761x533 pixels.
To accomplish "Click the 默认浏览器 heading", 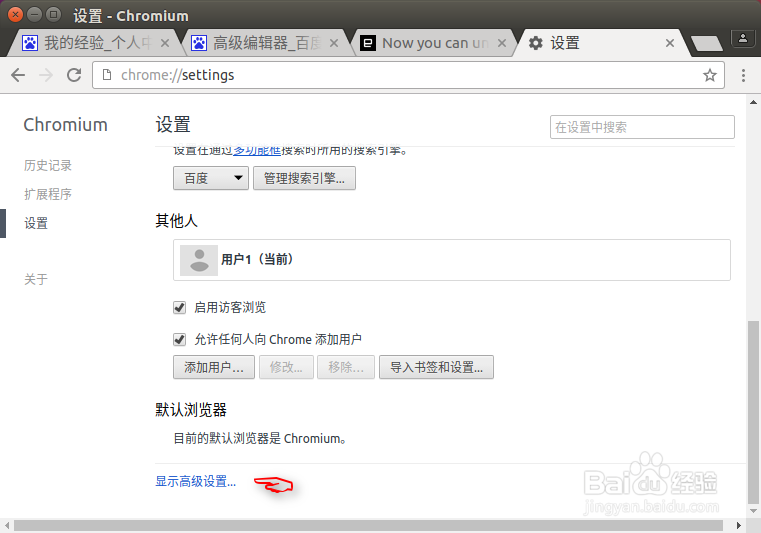I will point(191,410).
